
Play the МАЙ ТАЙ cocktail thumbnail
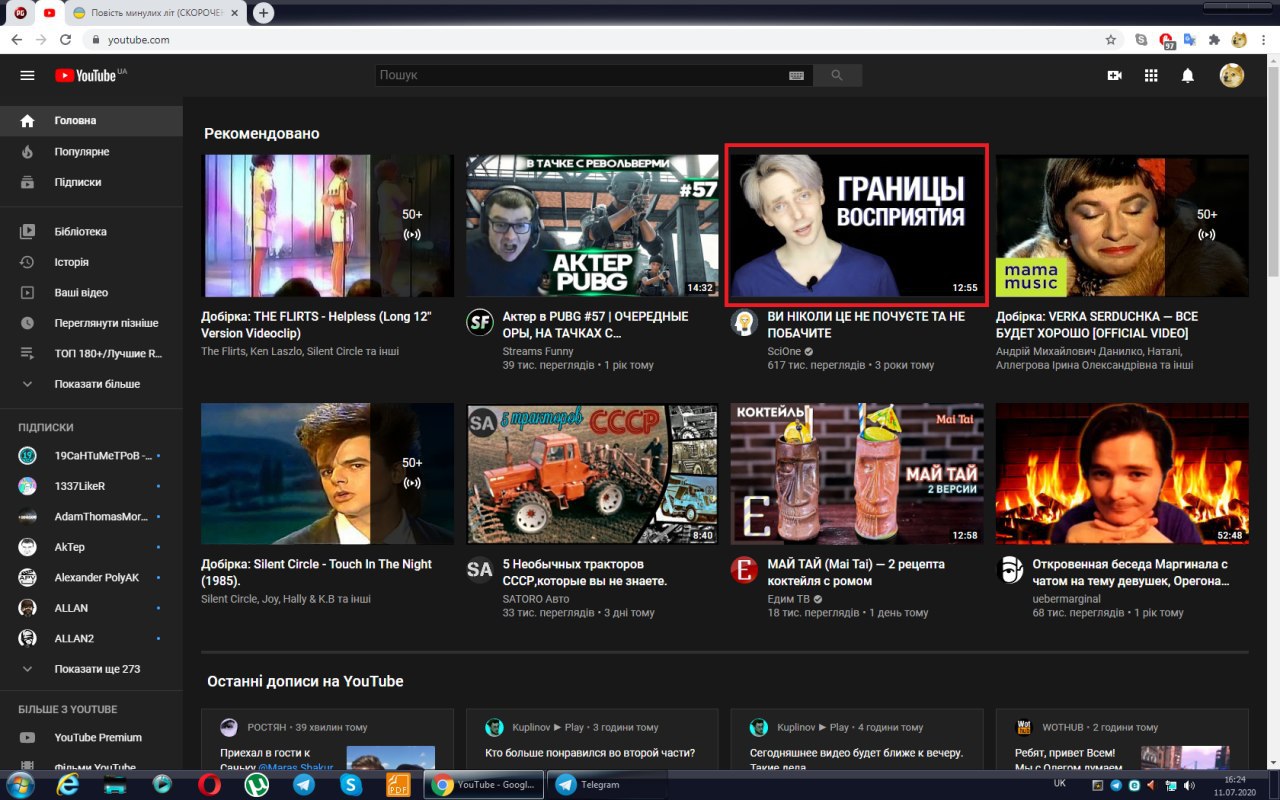click(x=857, y=474)
